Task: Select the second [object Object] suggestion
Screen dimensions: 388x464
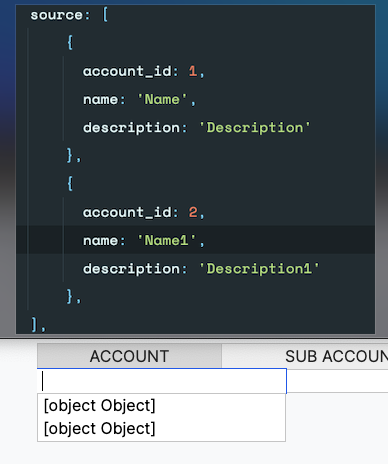Action: coord(161,429)
